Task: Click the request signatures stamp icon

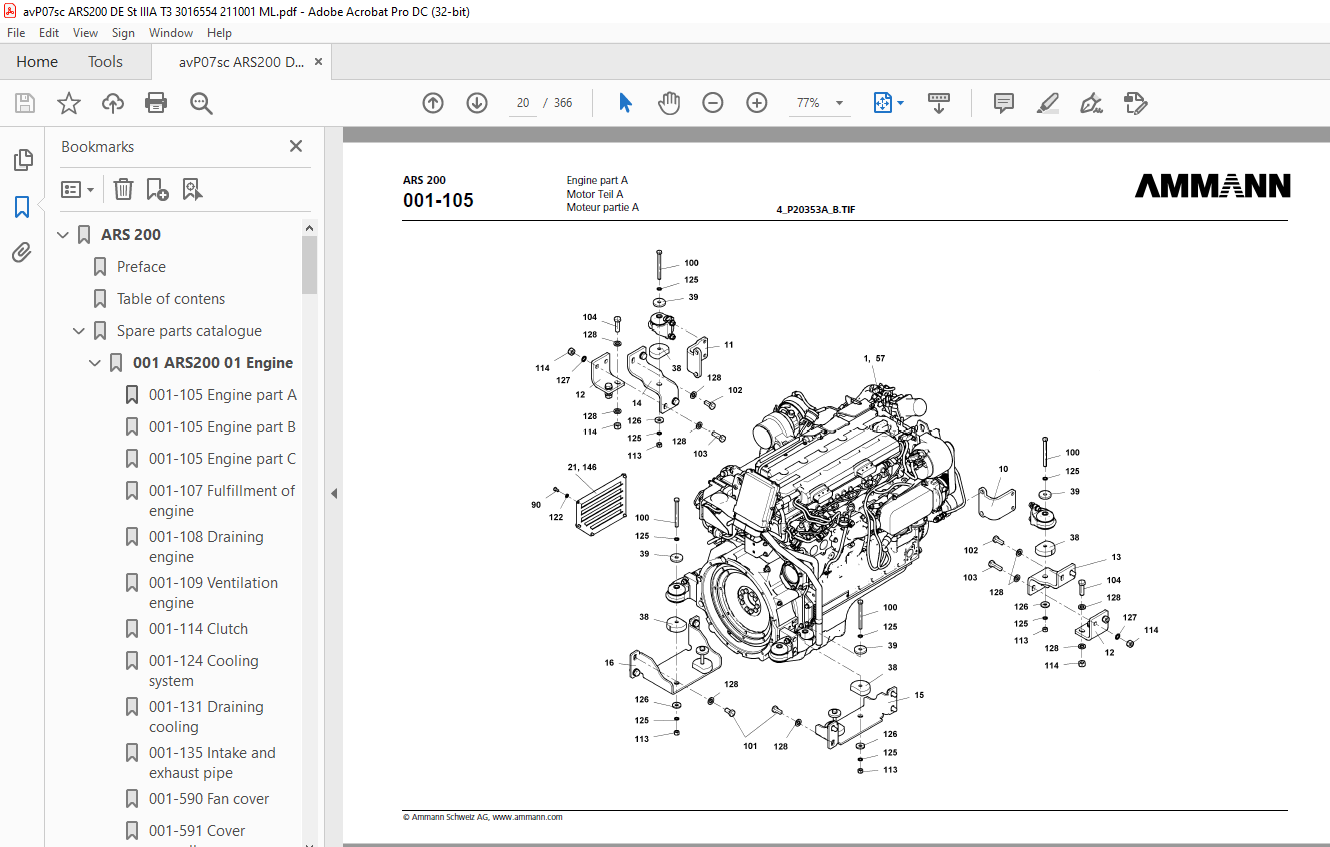Action: tap(1135, 103)
